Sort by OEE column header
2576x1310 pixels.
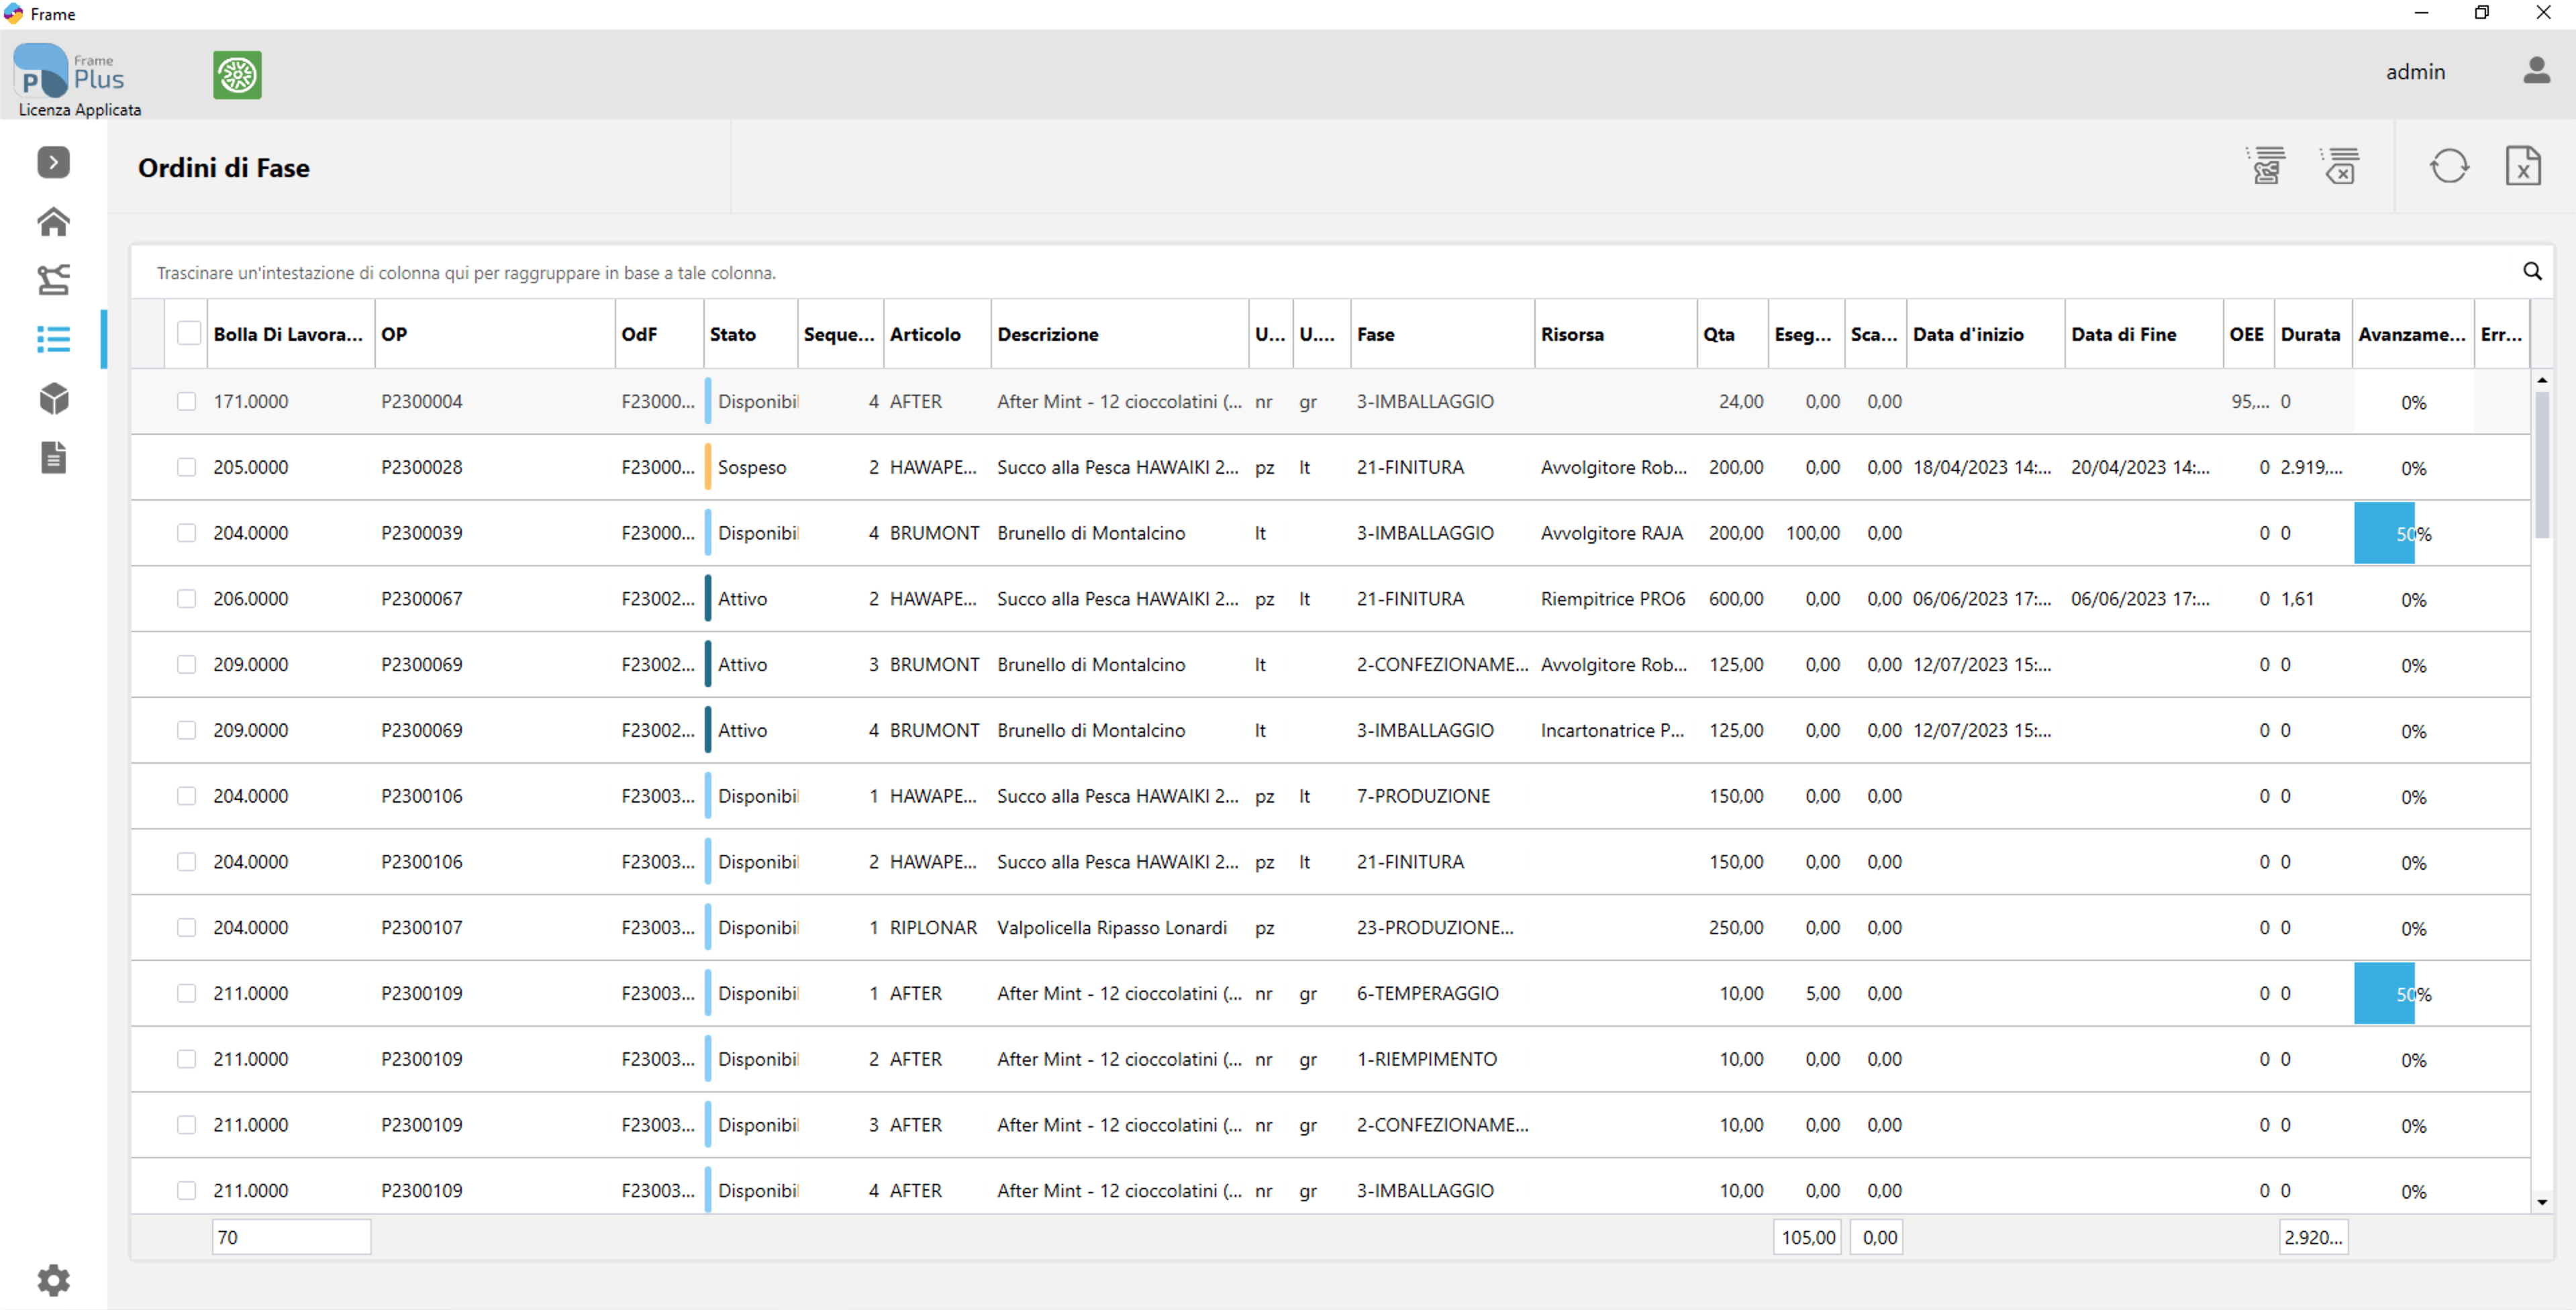2248,334
